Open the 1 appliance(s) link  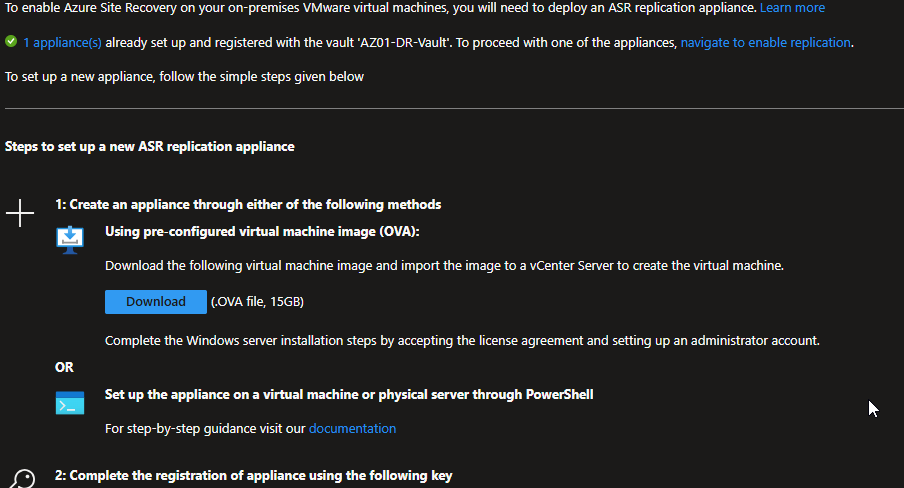(62, 43)
